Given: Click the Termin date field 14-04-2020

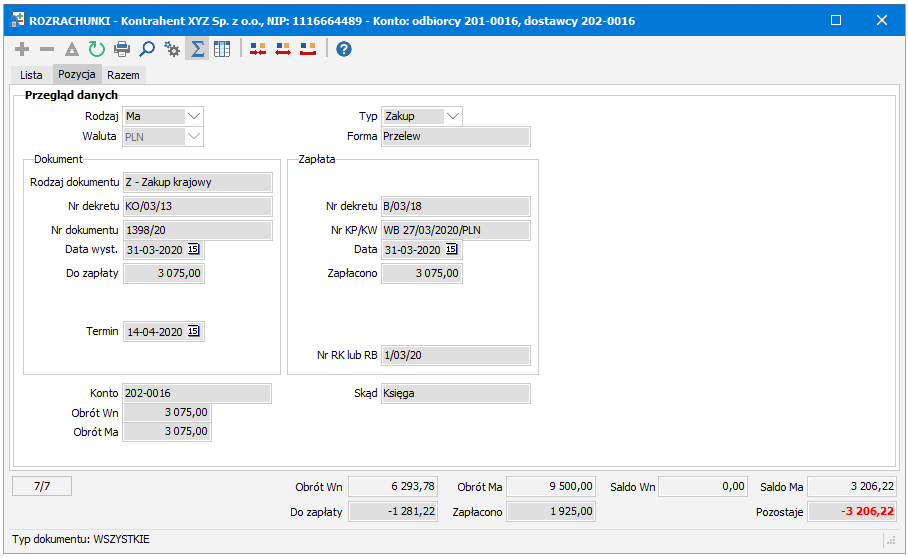Looking at the screenshot, I should click(164, 332).
